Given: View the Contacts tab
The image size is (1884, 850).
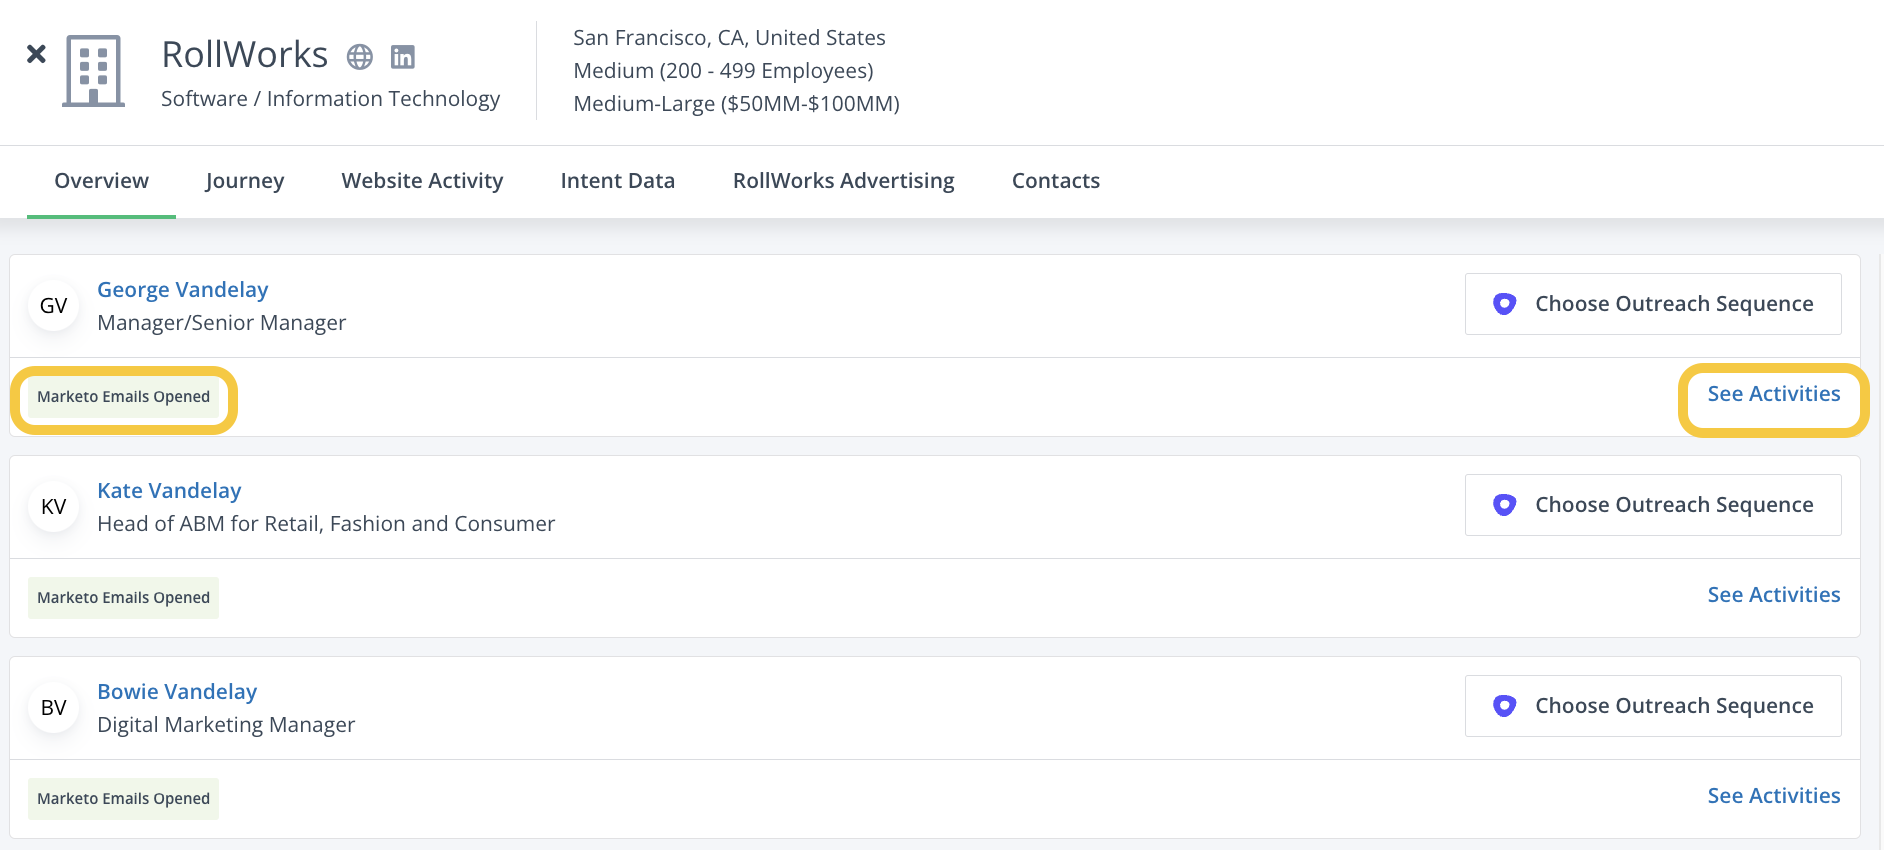Looking at the screenshot, I should click(x=1056, y=181).
